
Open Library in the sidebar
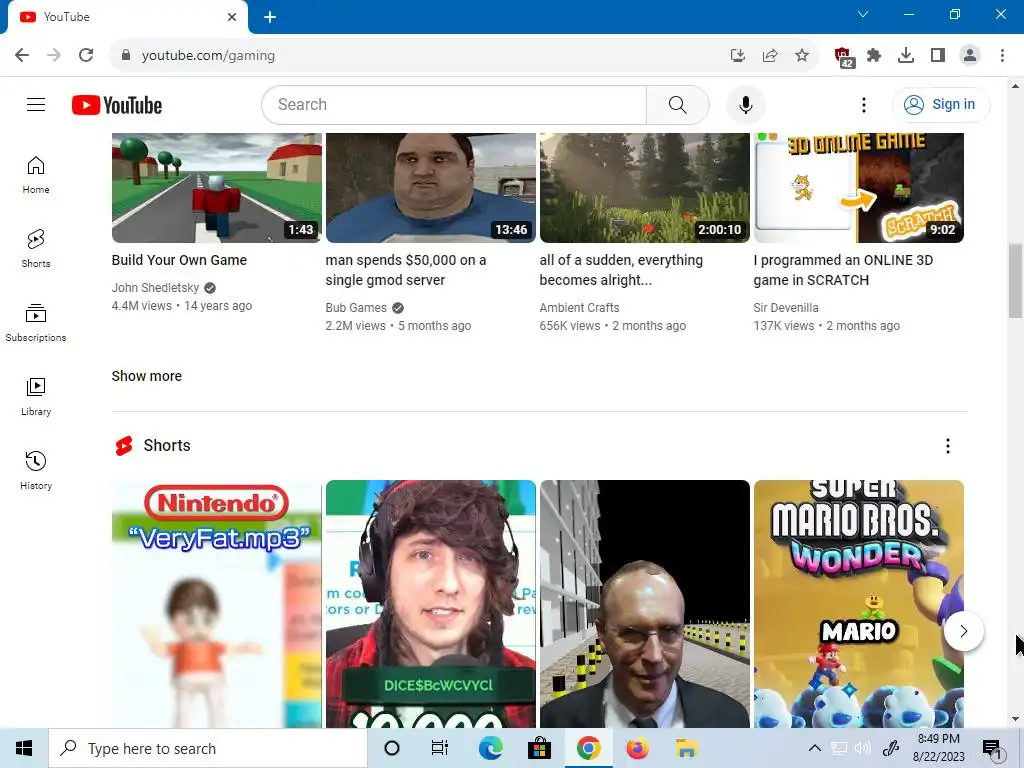point(36,396)
